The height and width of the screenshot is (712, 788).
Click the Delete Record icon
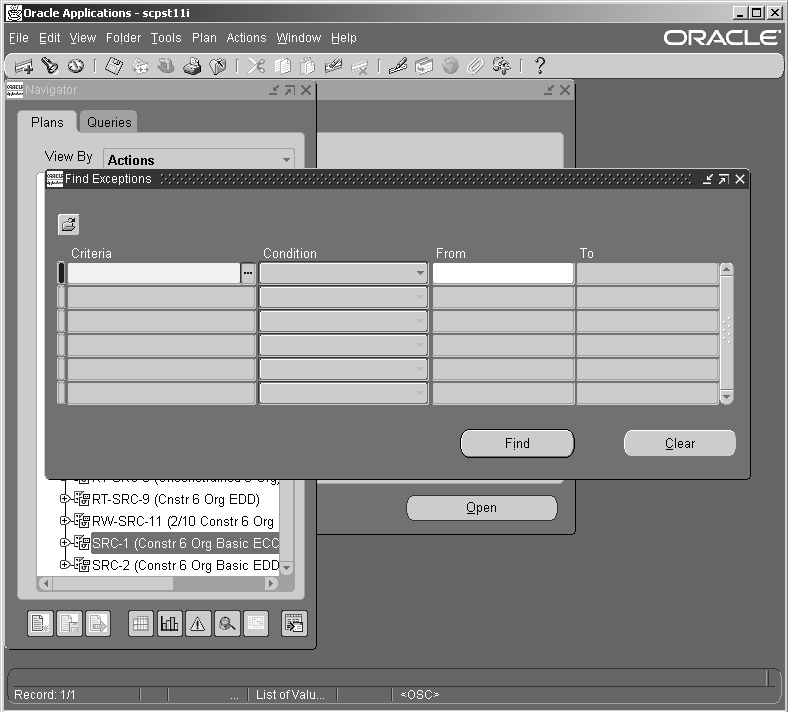[359, 66]
